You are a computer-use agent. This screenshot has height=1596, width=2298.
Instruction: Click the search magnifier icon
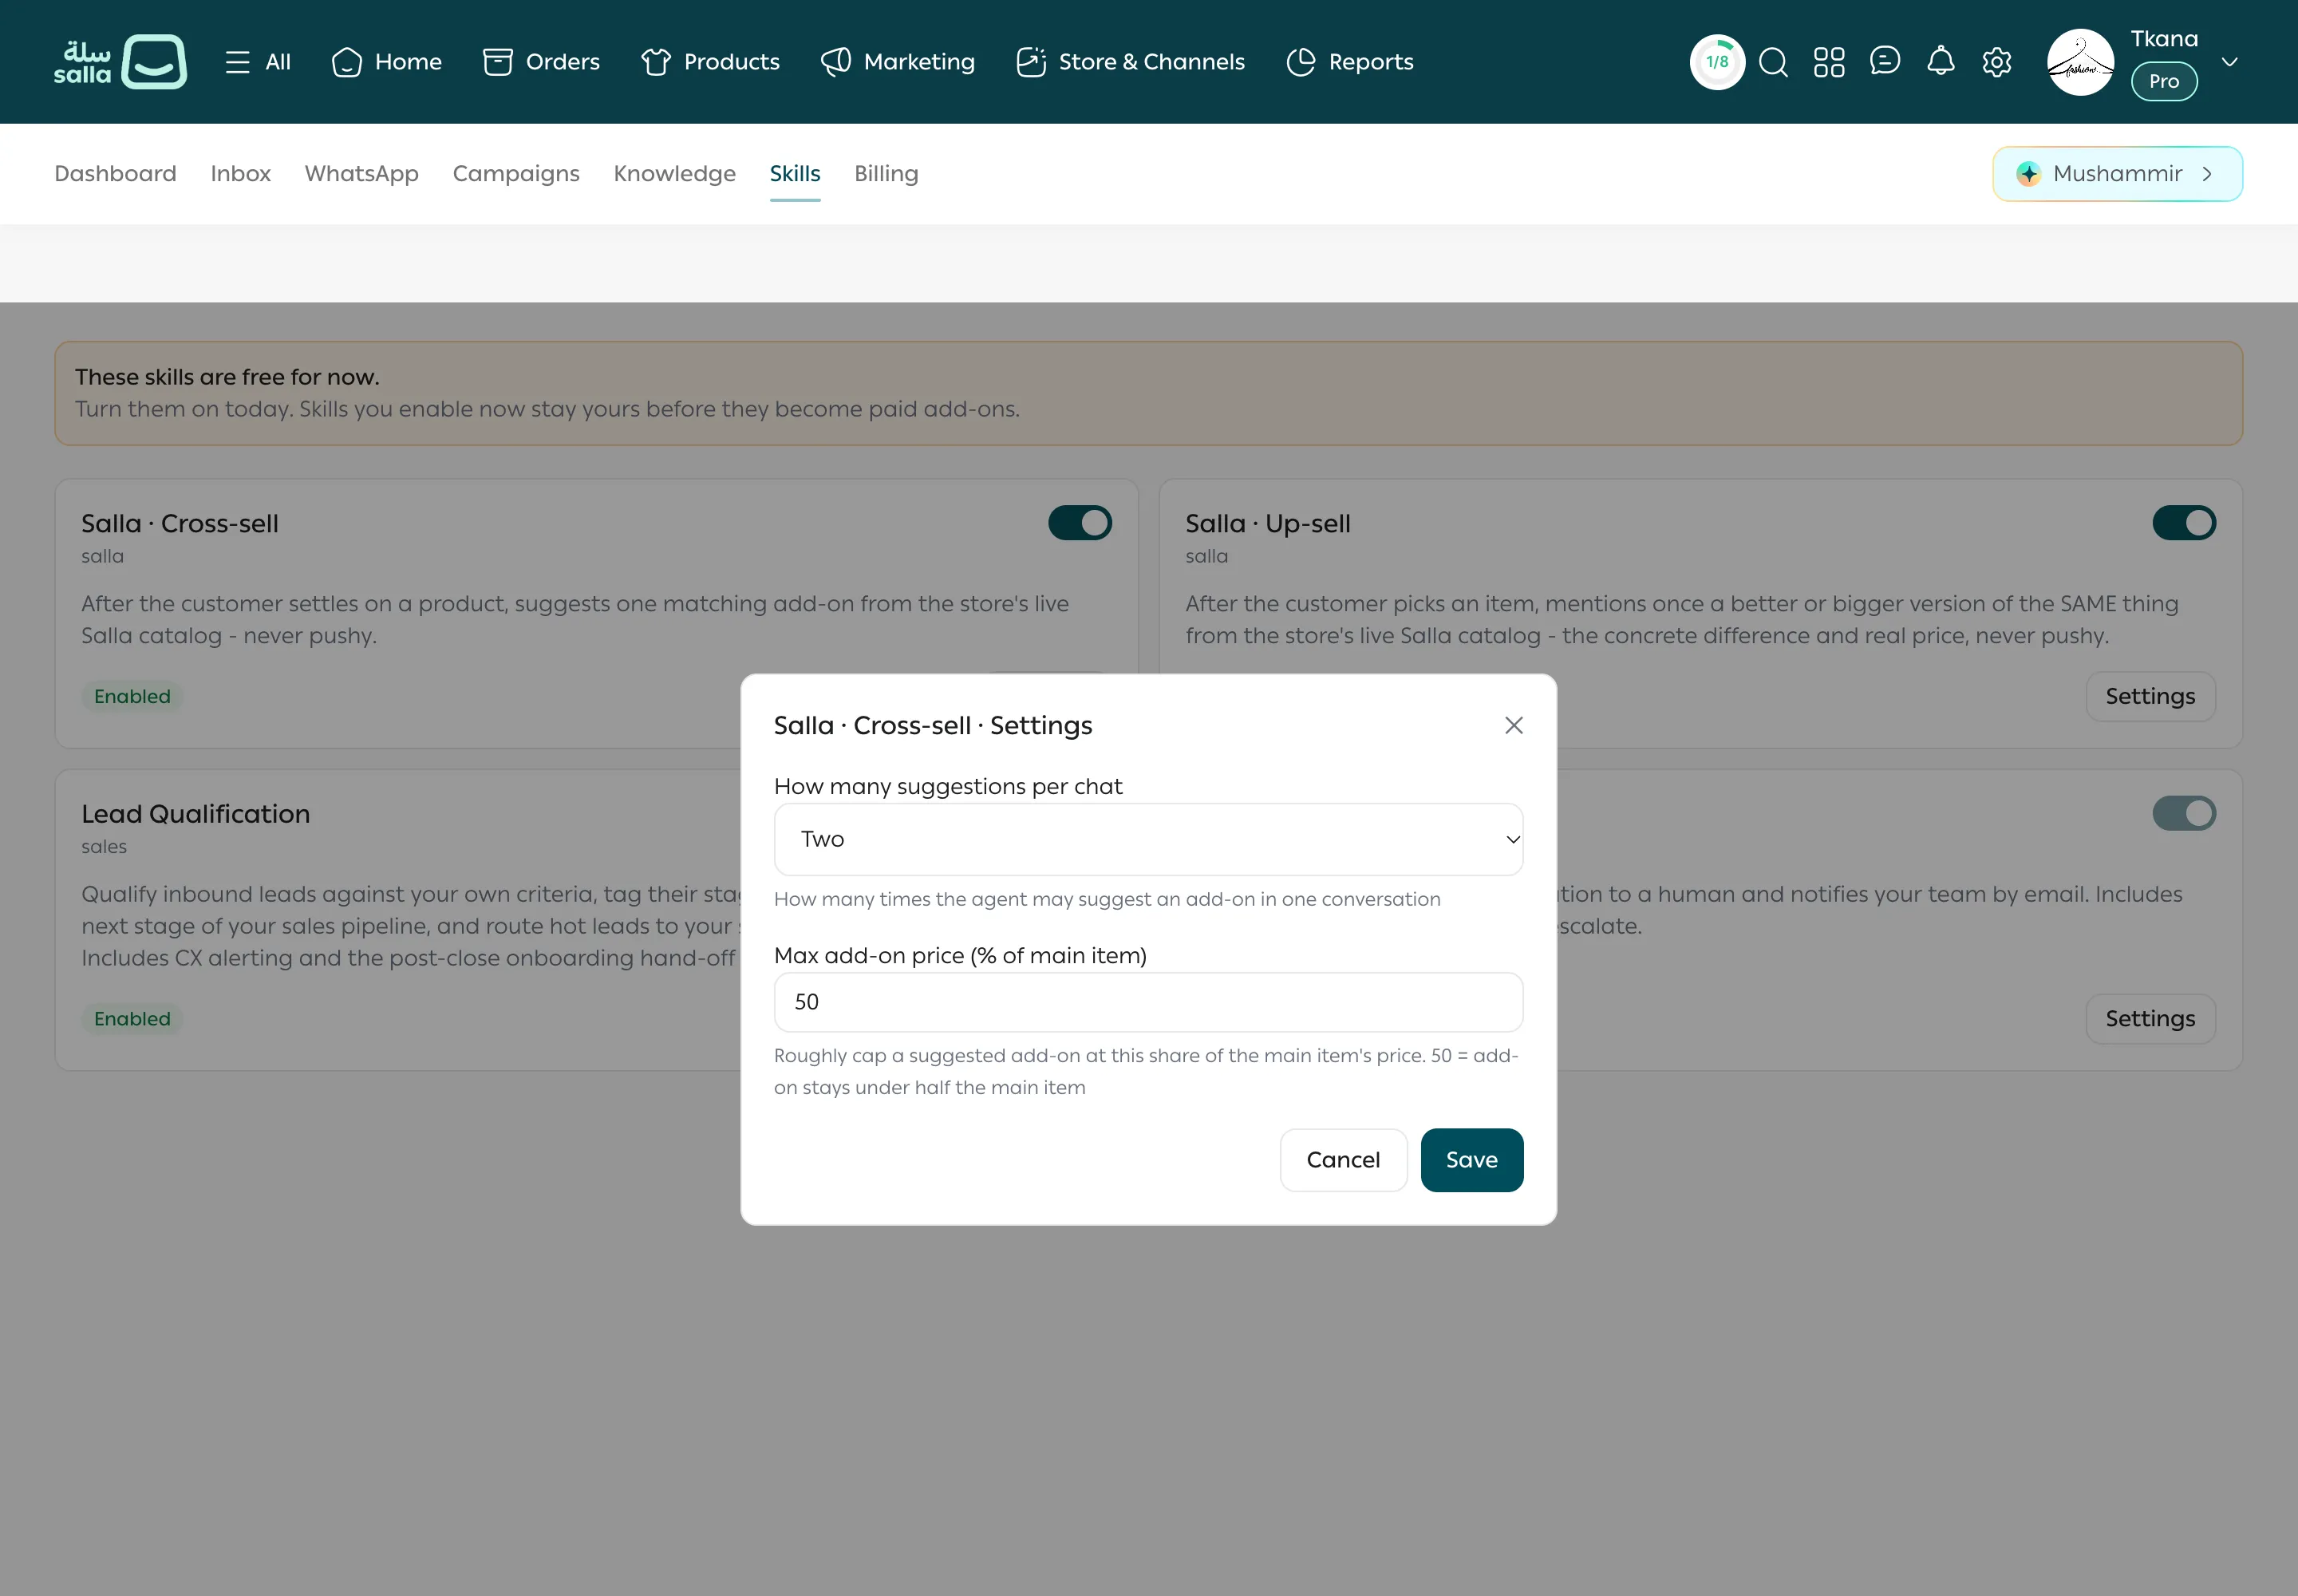pos(1773,62)
